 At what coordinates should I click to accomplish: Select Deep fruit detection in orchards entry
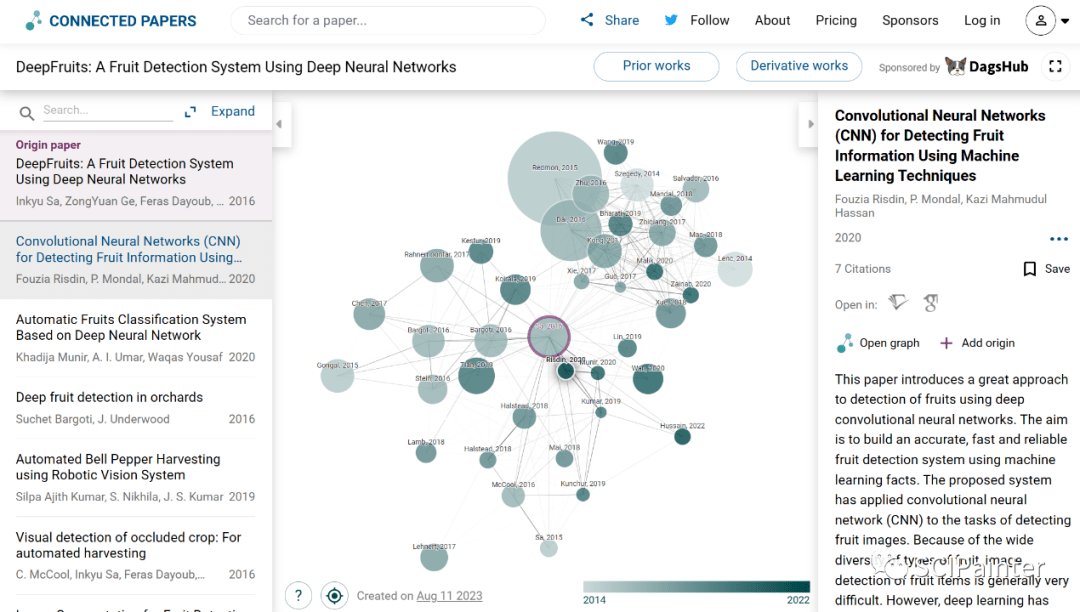click(136, 408)
